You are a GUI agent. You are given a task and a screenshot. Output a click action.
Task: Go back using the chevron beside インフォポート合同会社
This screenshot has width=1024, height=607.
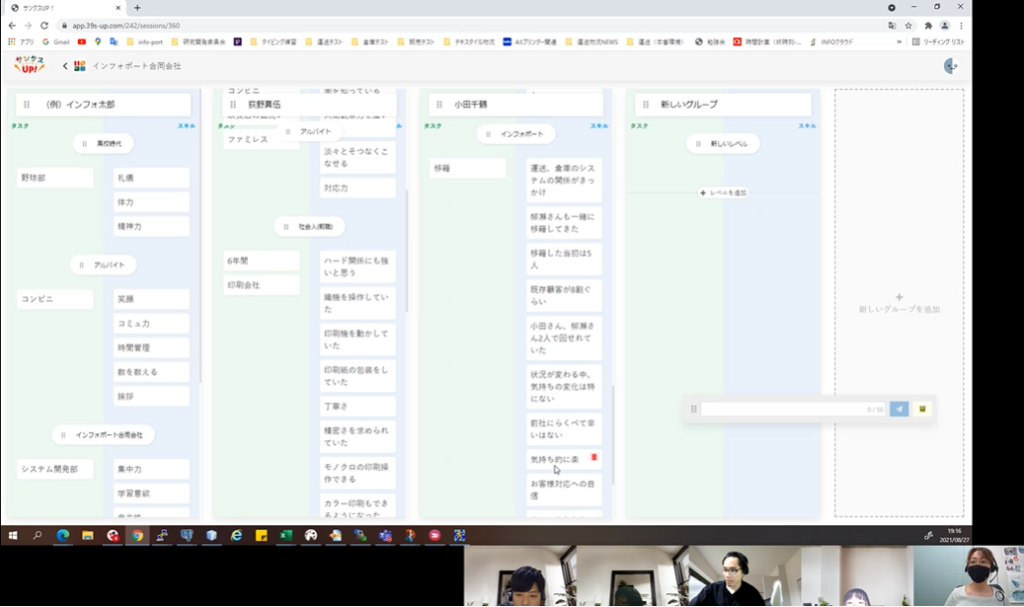65,66
